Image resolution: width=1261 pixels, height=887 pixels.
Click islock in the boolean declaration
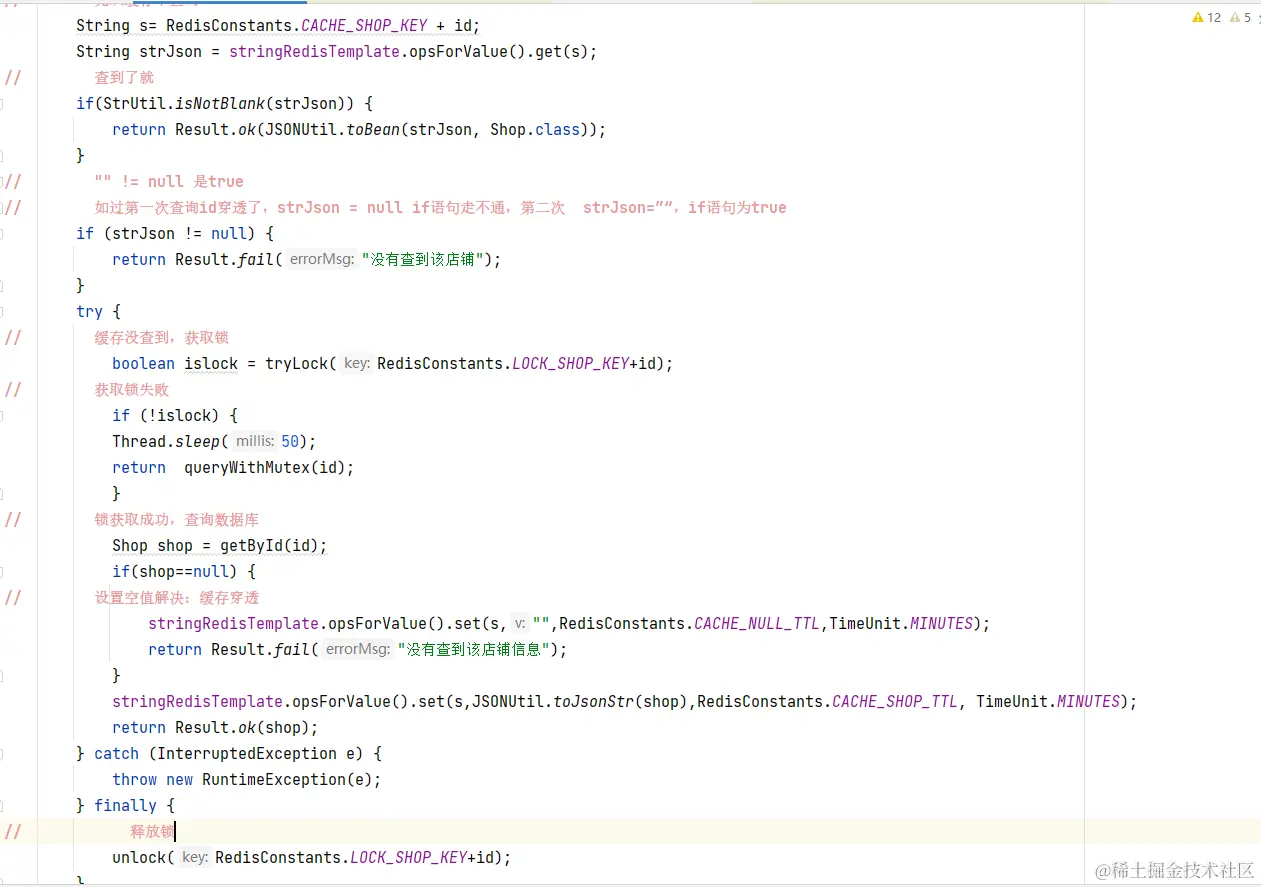point(211,363)
